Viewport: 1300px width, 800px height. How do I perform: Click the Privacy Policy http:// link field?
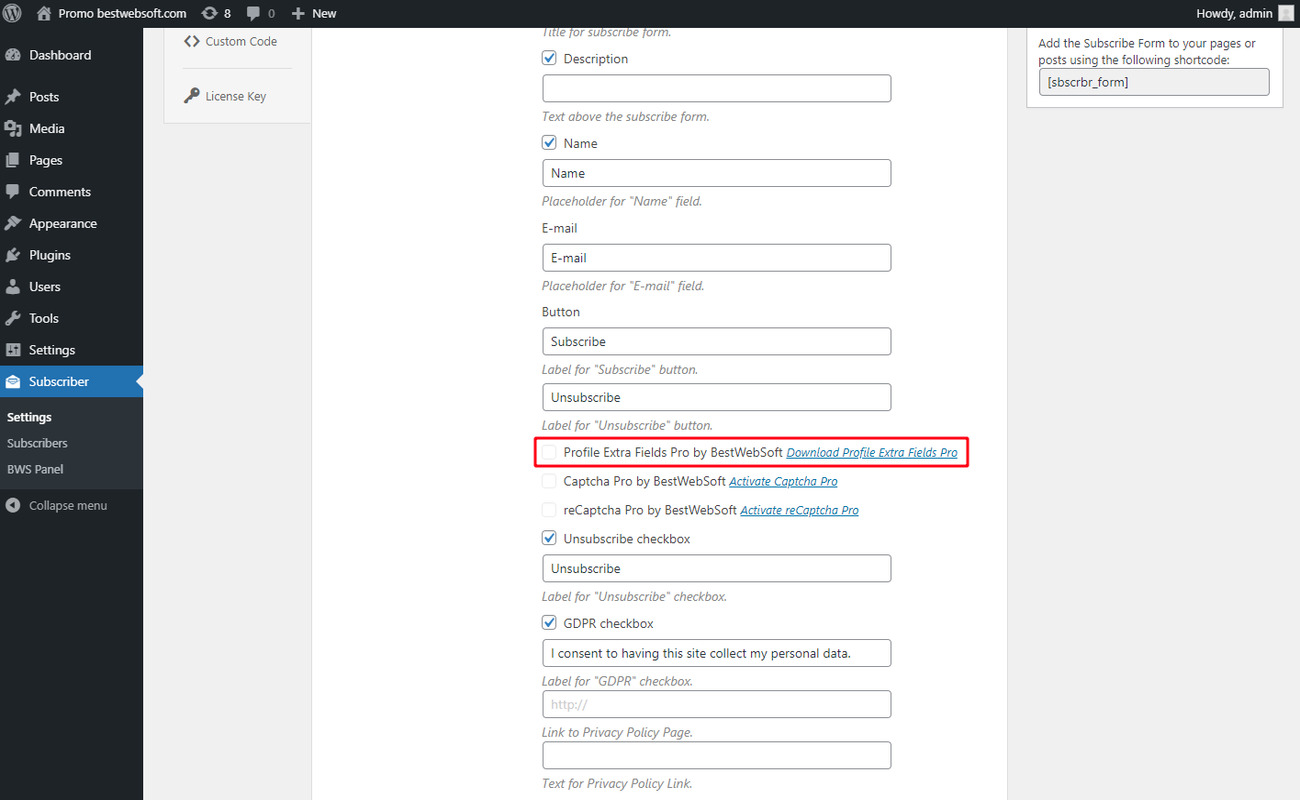coord(716,704)
